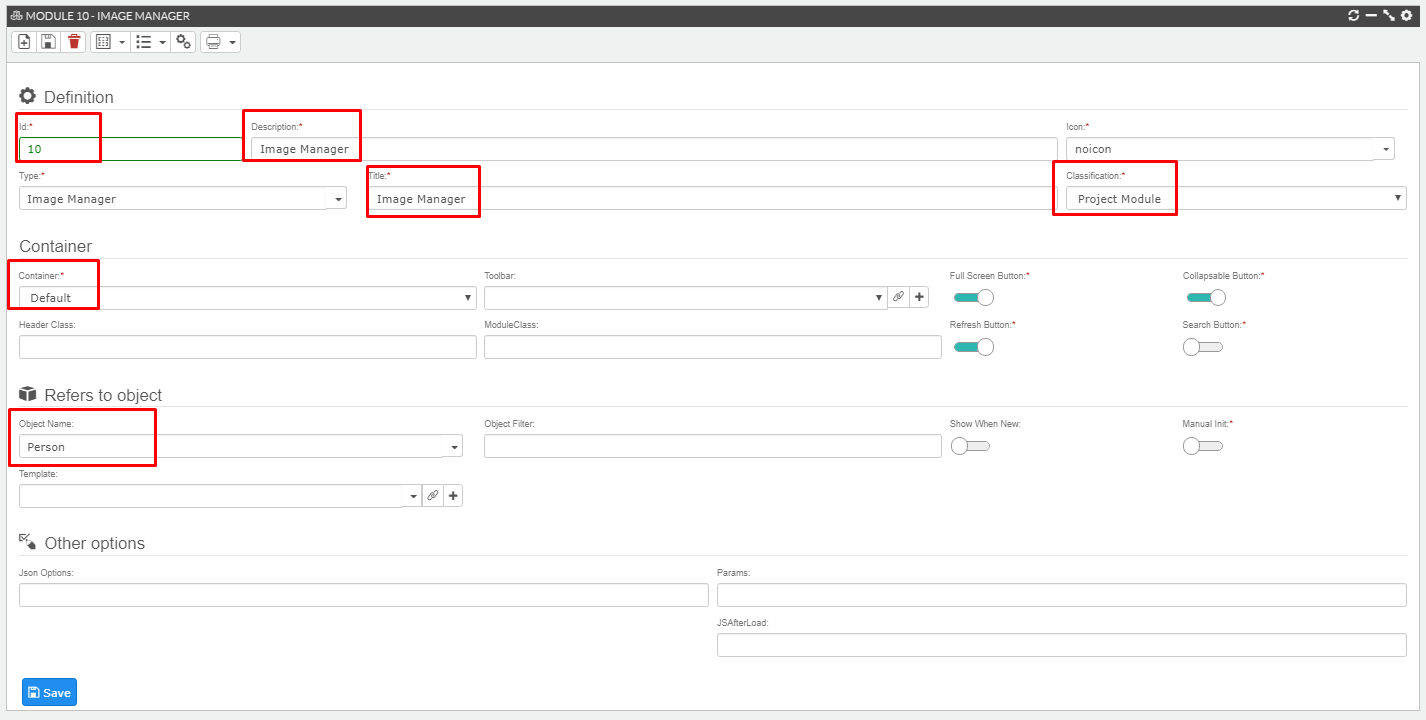Click the refresh icon in title bar
The height and width of the screenshot is (720, 1426).
click(1354, 16)
